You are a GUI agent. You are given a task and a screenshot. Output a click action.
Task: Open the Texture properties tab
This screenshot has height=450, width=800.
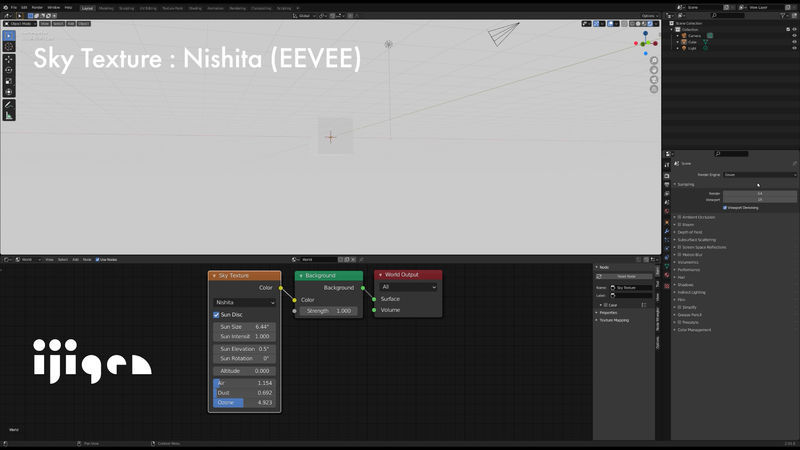pos(667,286)
